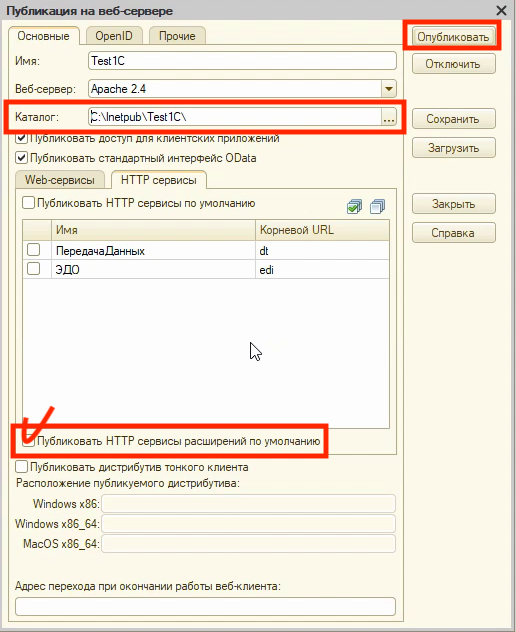Image resolution: width=516 pixels, height=632 pixels.
Task: Check the ПередачаДанных service checkbox
Action: [x=33, y=250]
